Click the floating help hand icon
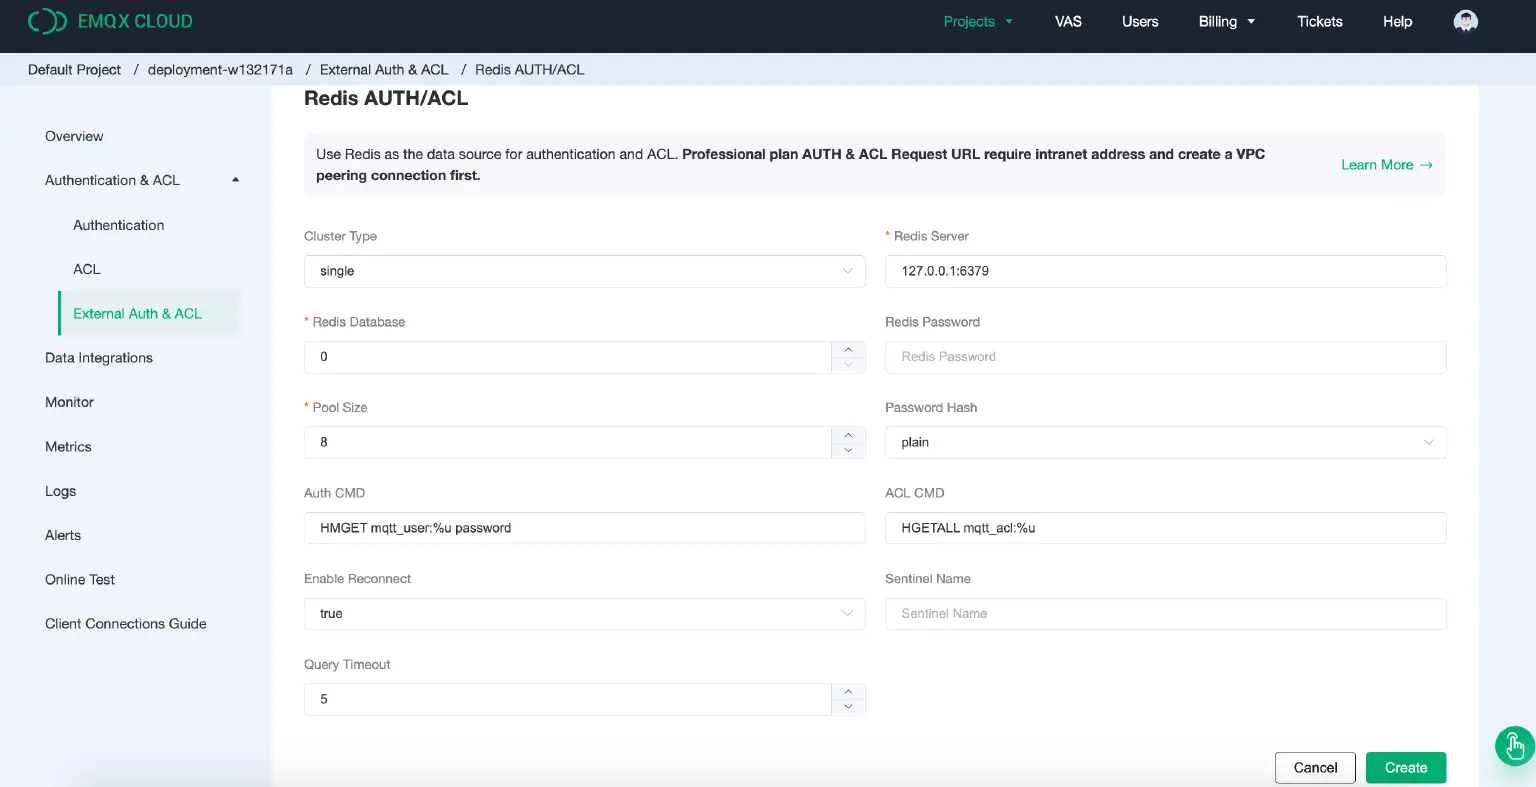This screenshot has height=787, width=1536. coord(1514,746)
